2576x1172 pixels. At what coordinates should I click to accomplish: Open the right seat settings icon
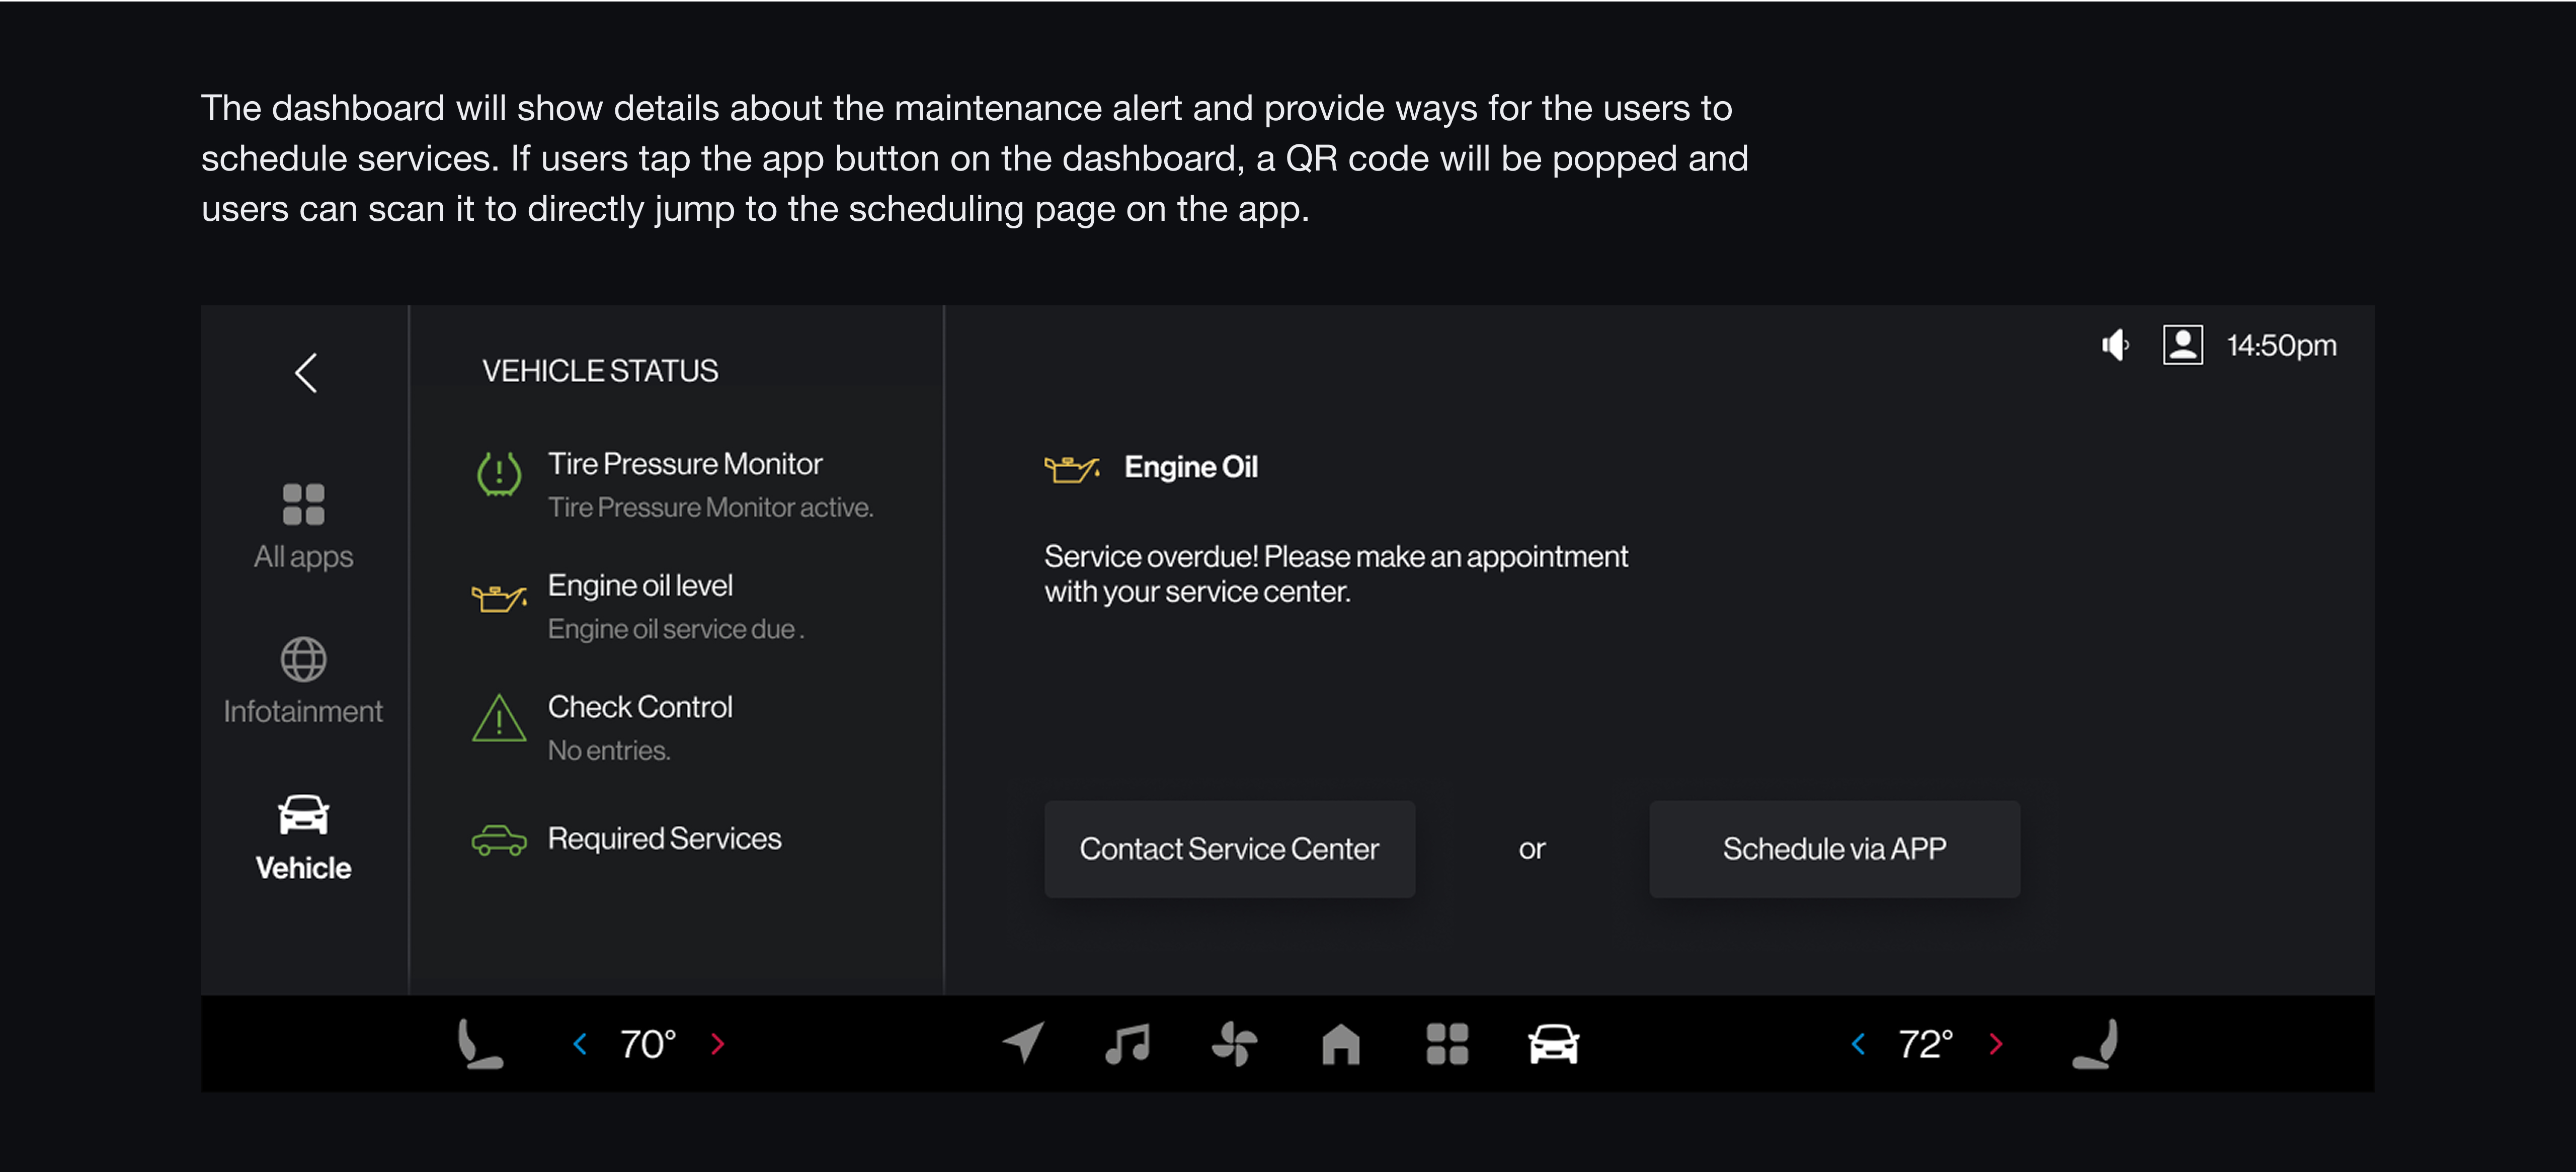point(2096,1043)
